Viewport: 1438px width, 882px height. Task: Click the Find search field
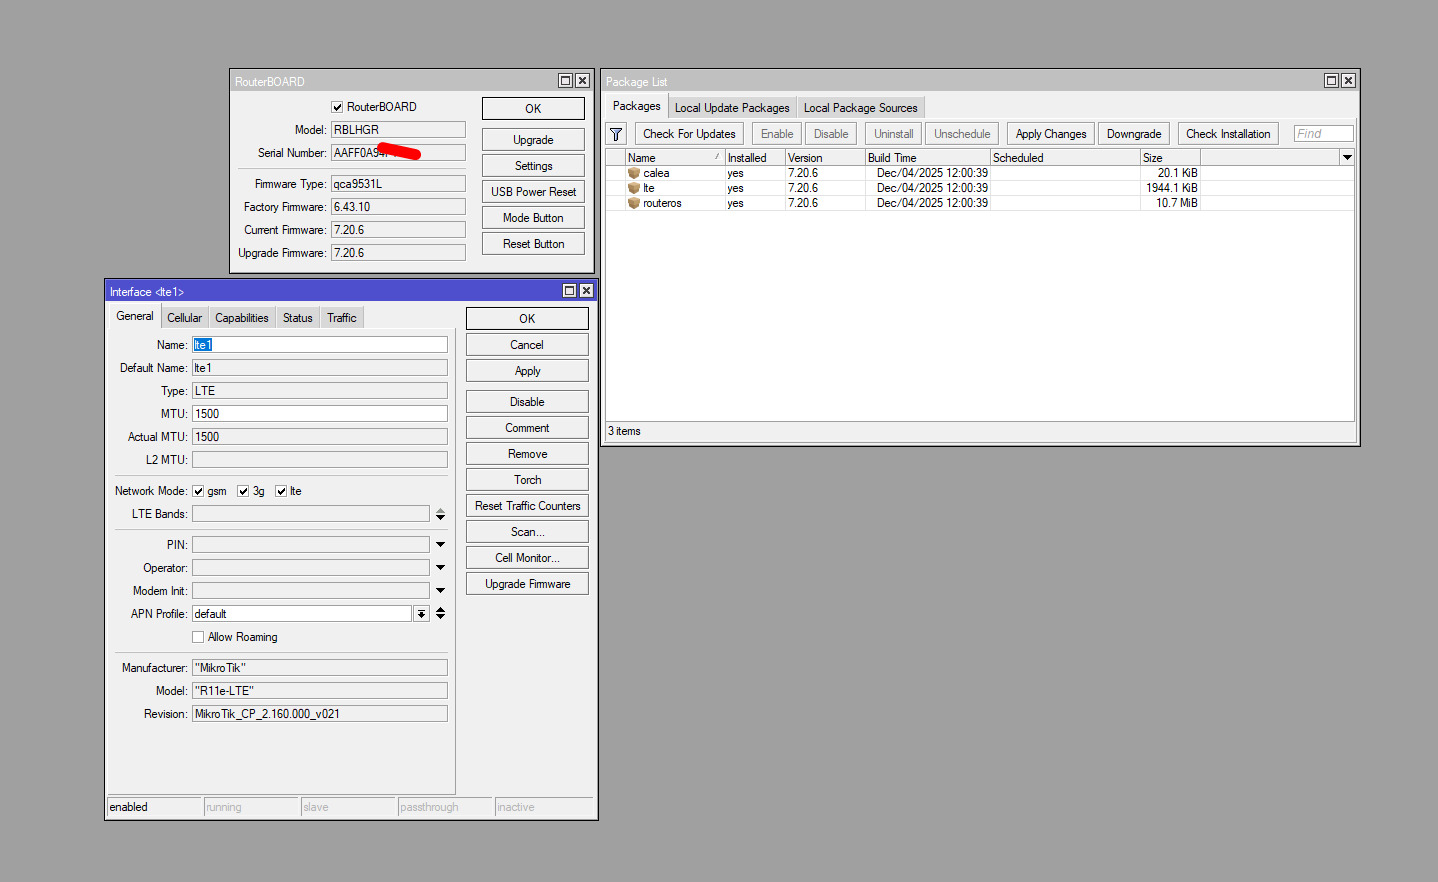tap(1323, 134)
